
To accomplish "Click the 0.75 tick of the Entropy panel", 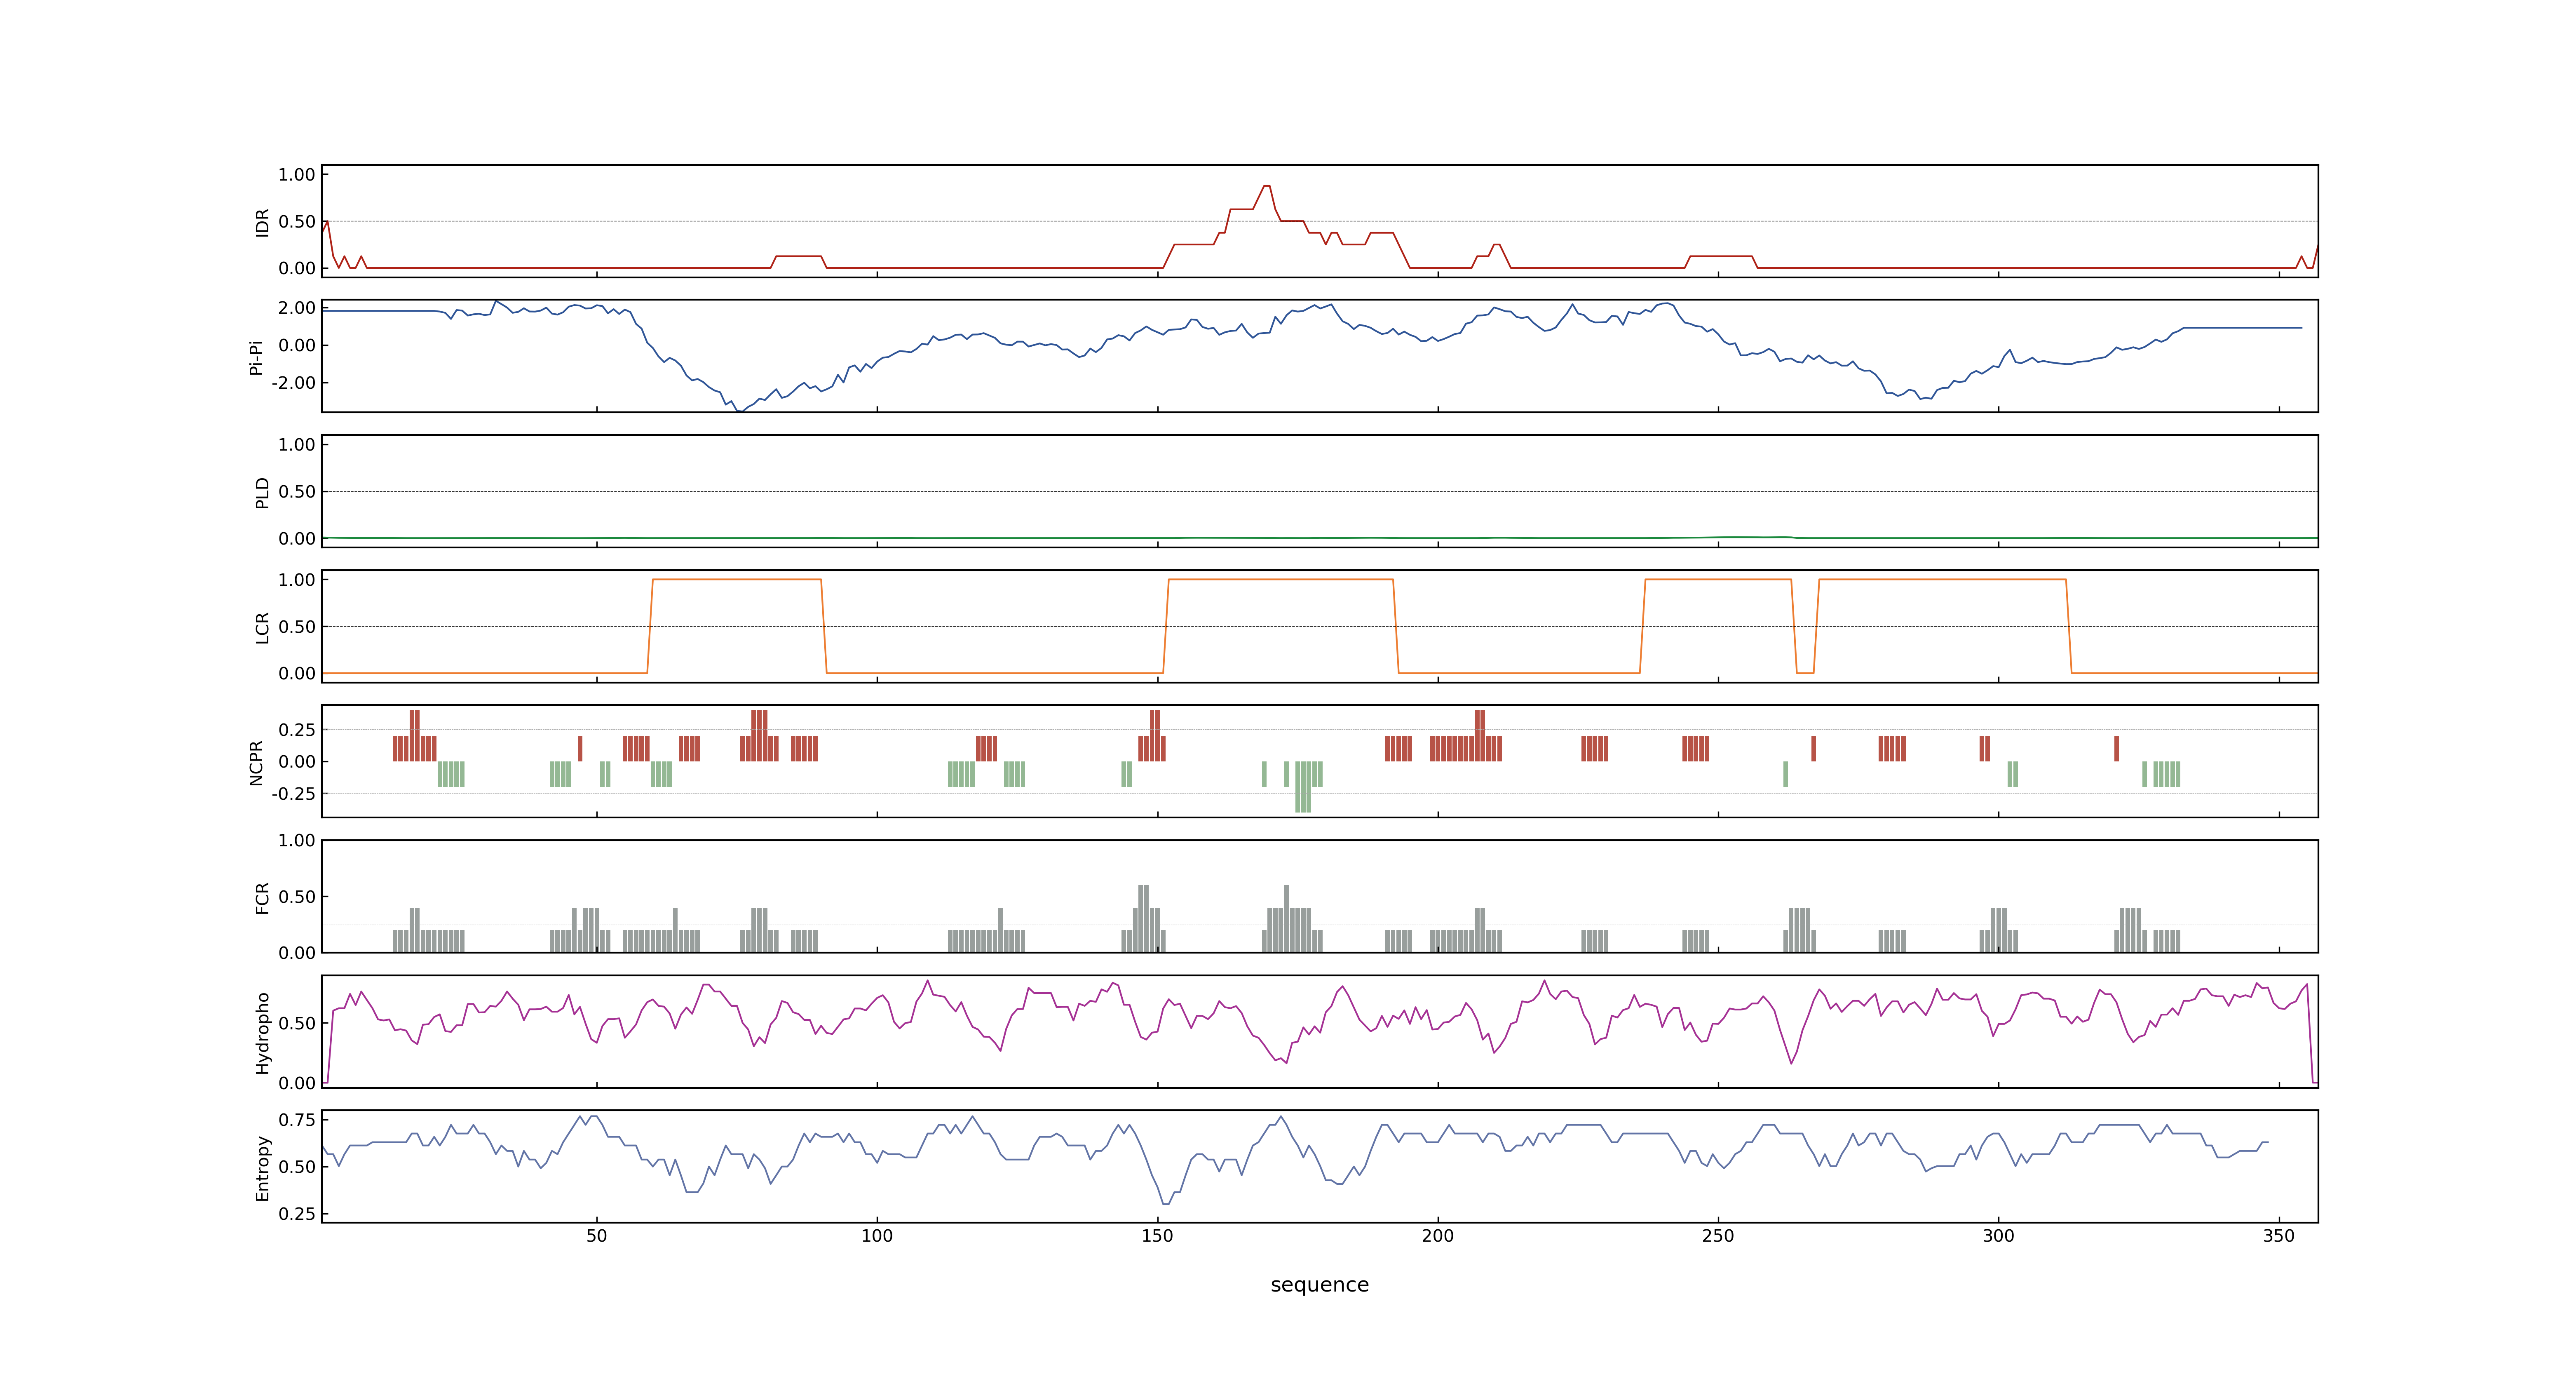I will pos(297,1120).
